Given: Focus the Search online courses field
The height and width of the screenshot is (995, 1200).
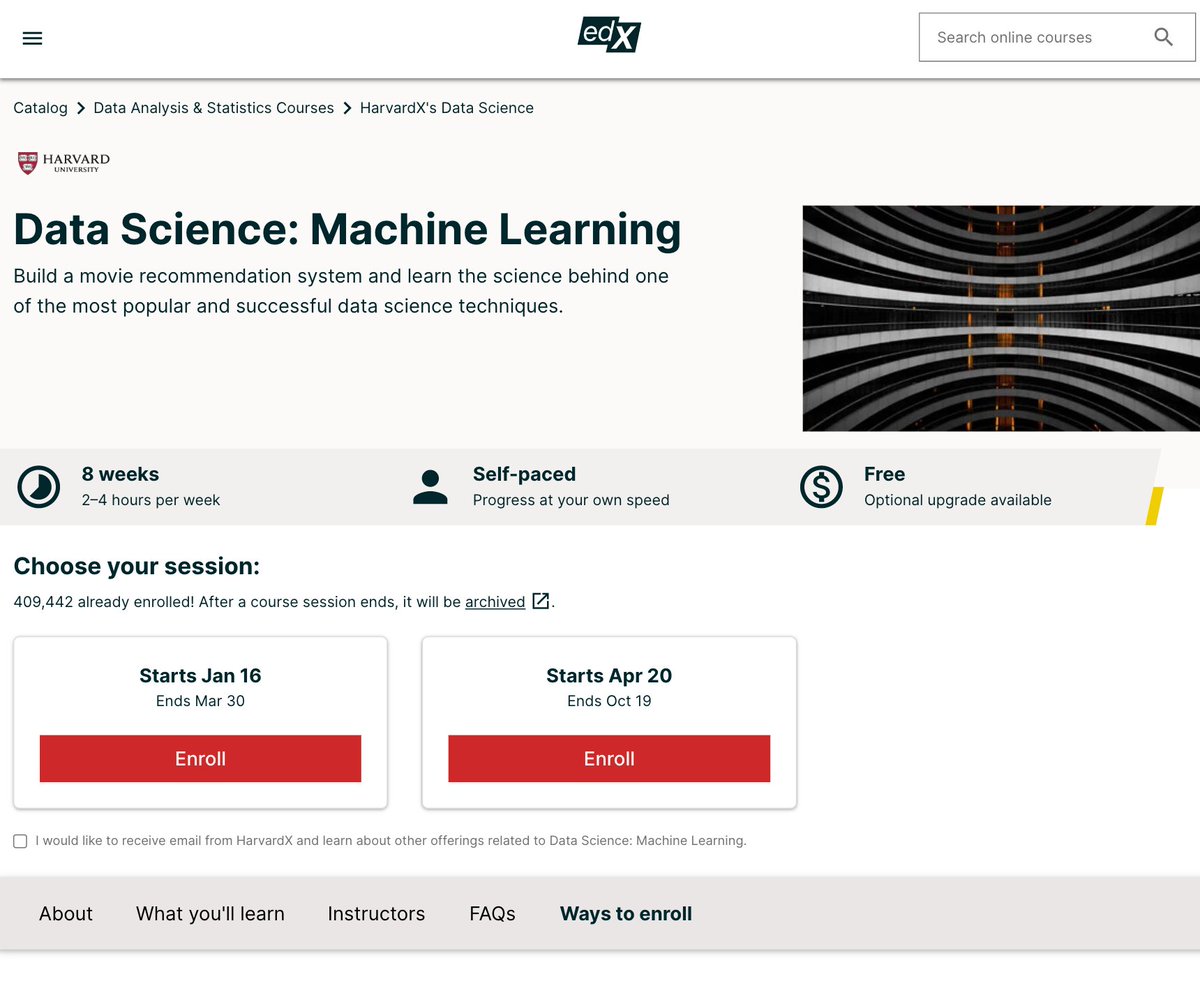Looking at the screenshot, I should (1057, 37).
